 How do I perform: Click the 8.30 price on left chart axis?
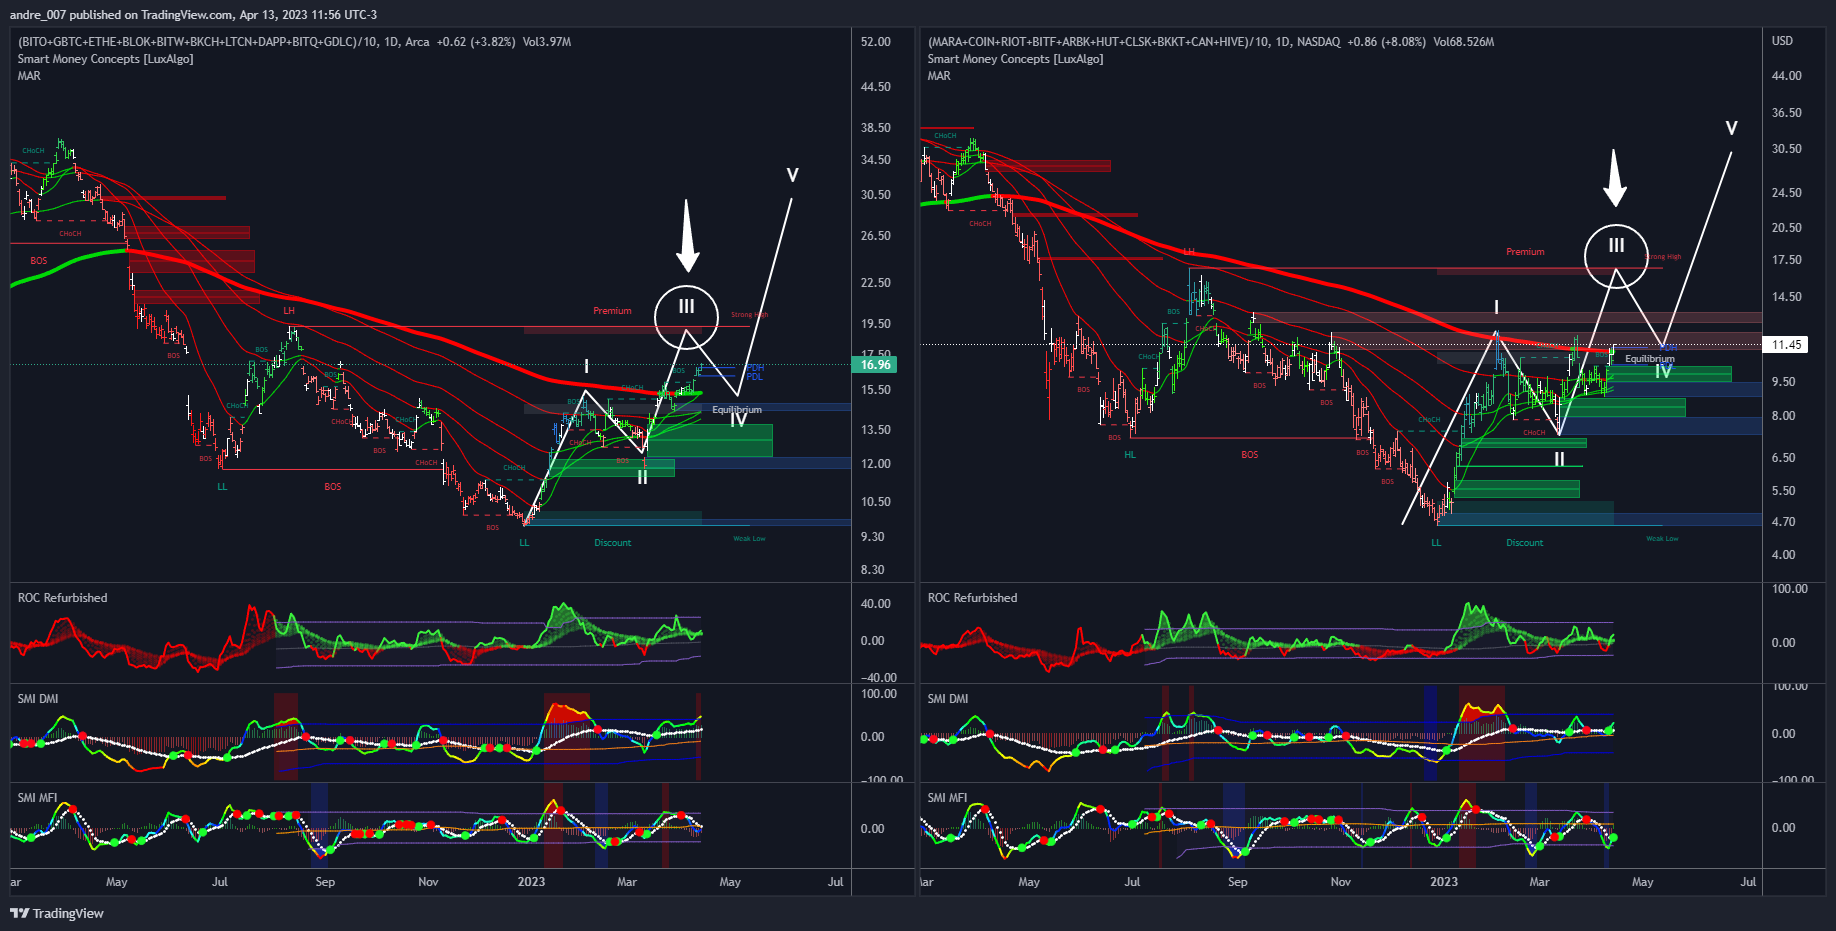click(x=873, y=570)
